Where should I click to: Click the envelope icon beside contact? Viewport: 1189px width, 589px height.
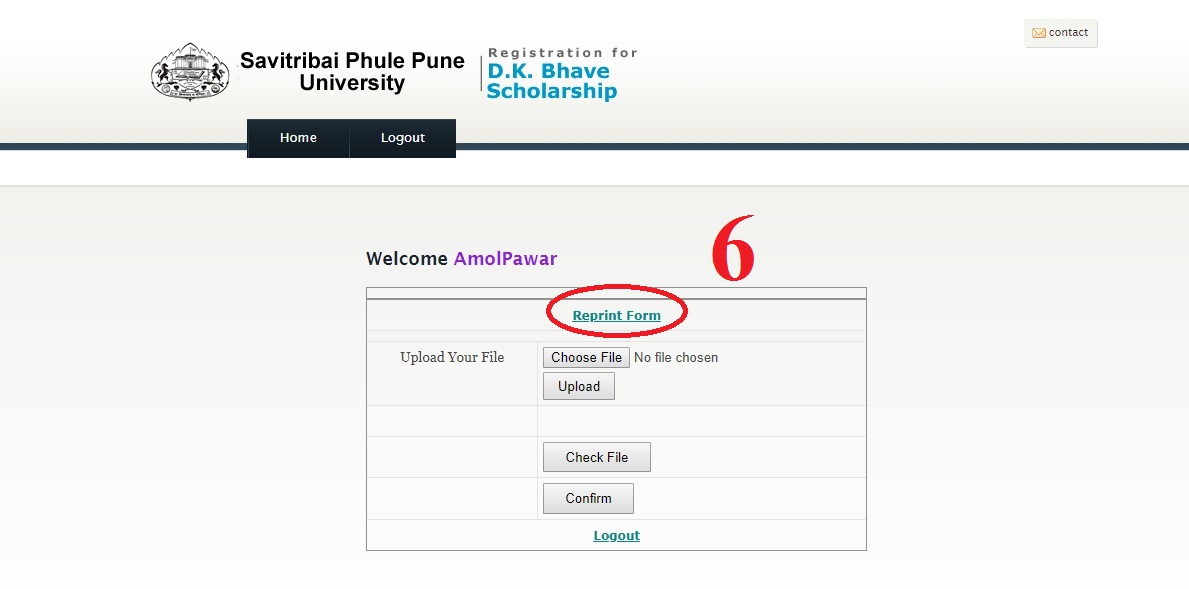click(1039, 33)
